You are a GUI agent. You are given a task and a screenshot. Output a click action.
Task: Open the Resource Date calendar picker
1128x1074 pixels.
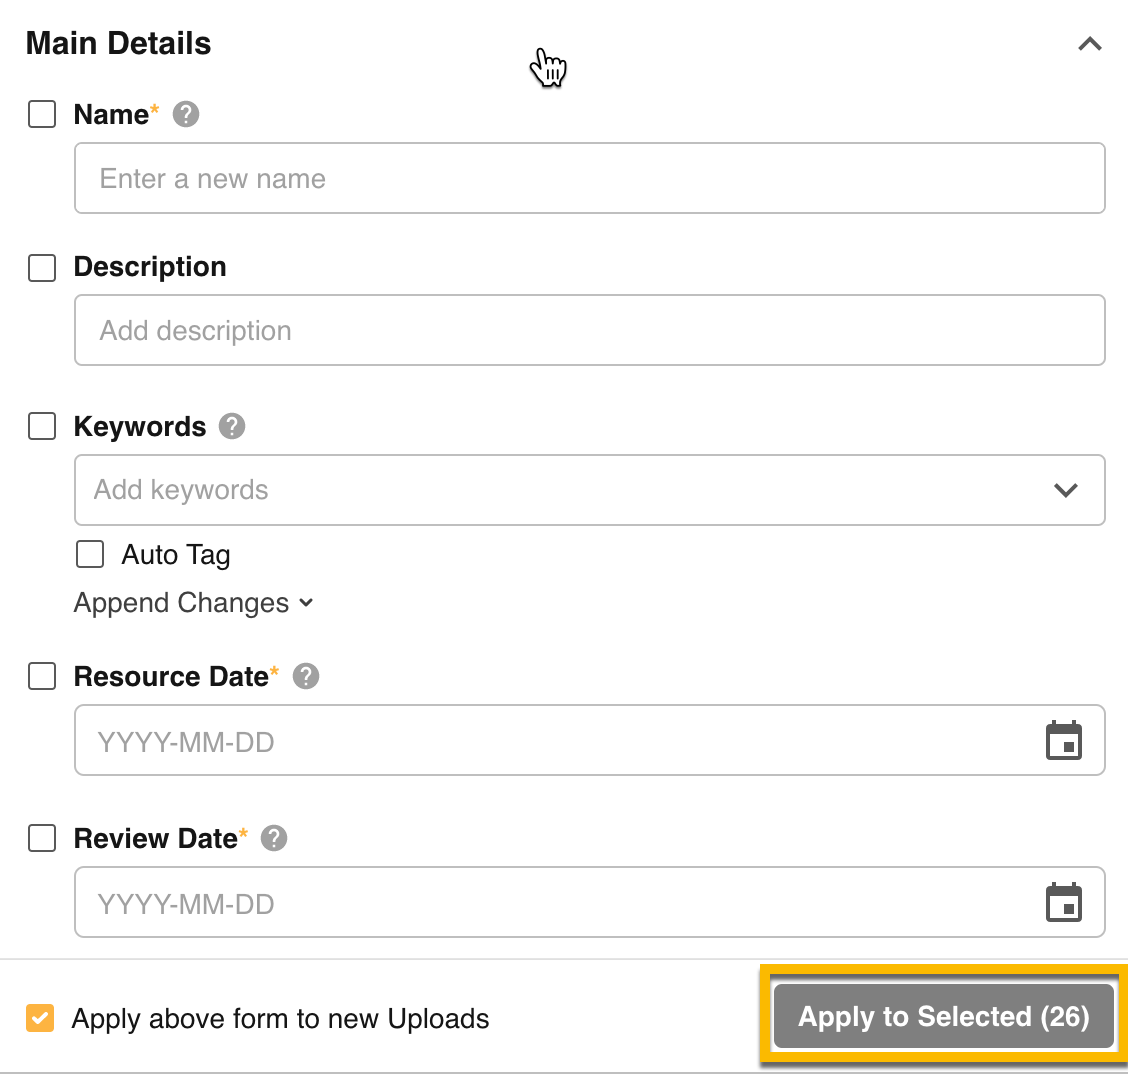point(1064,740)
